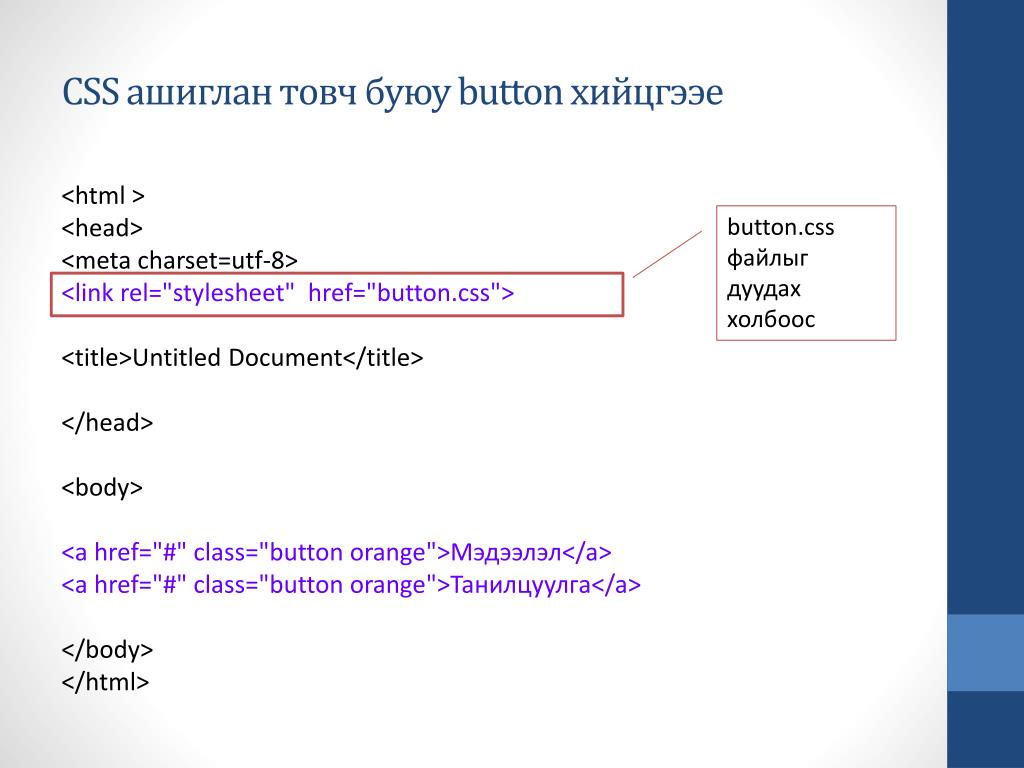1024x768 pixels.
Task: Click the '<body>' opening tag line
Action: [102, 487]
